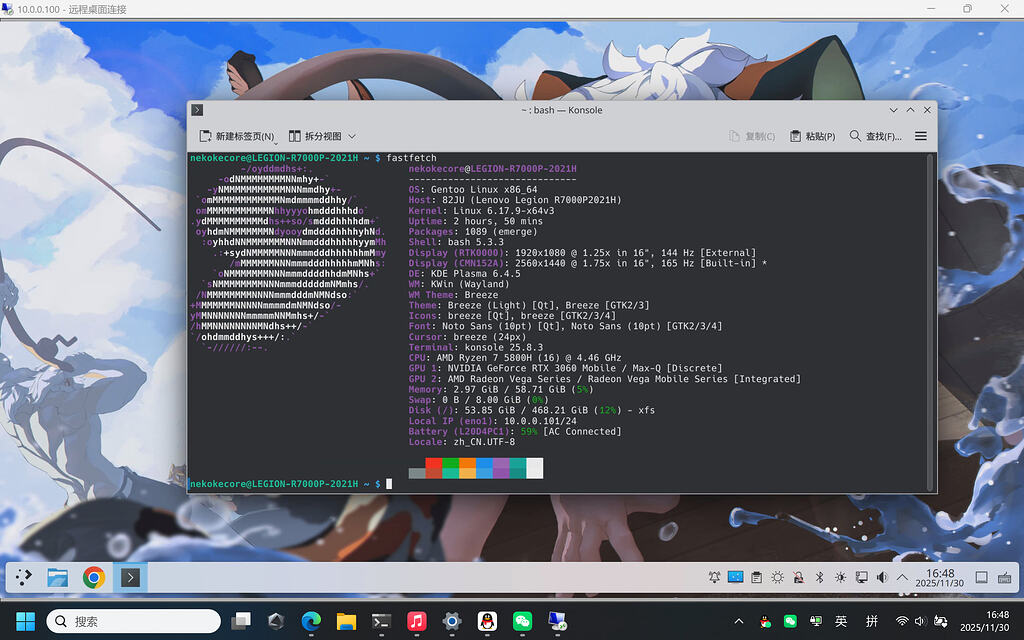
Task: Open Dolphin file manager in KDE panel
Action: (57, 577)
